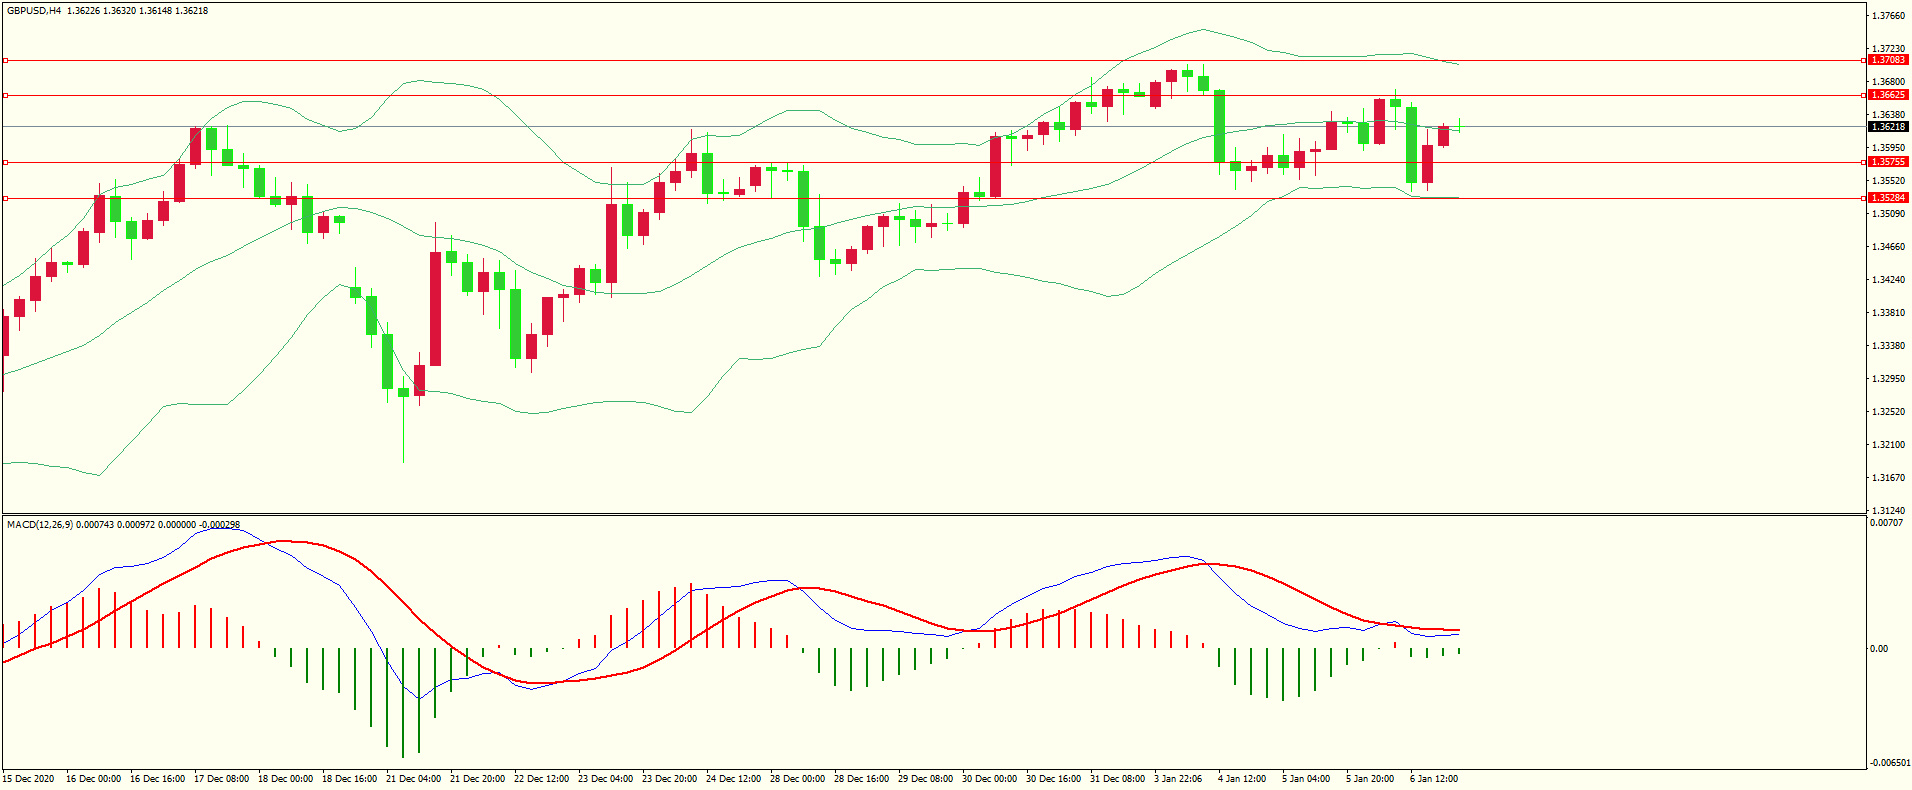This screenshot has height=790, width=1912.
Task: Click the GBPUSD,H4 chart title text
Action: point(33,11)
